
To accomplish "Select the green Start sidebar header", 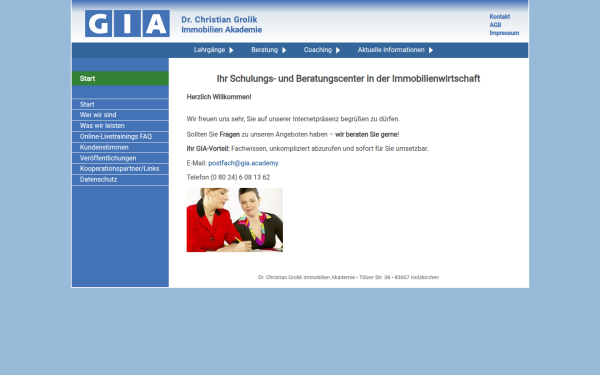I will 120,78.
